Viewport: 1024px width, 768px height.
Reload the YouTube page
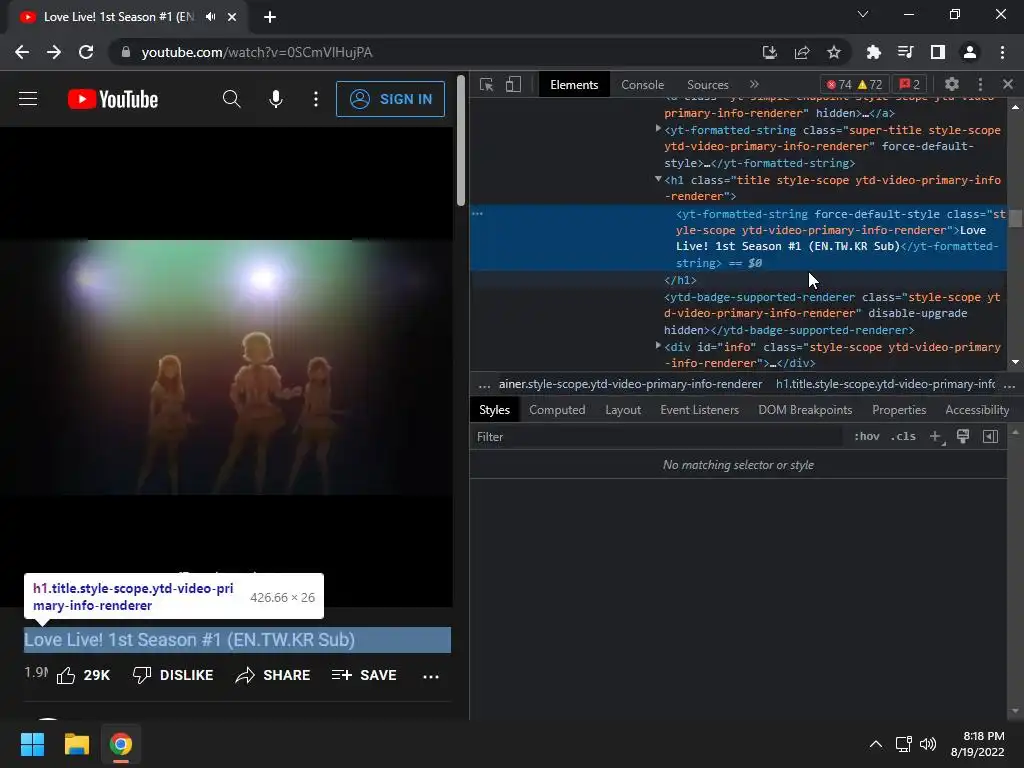click(86, 52)
